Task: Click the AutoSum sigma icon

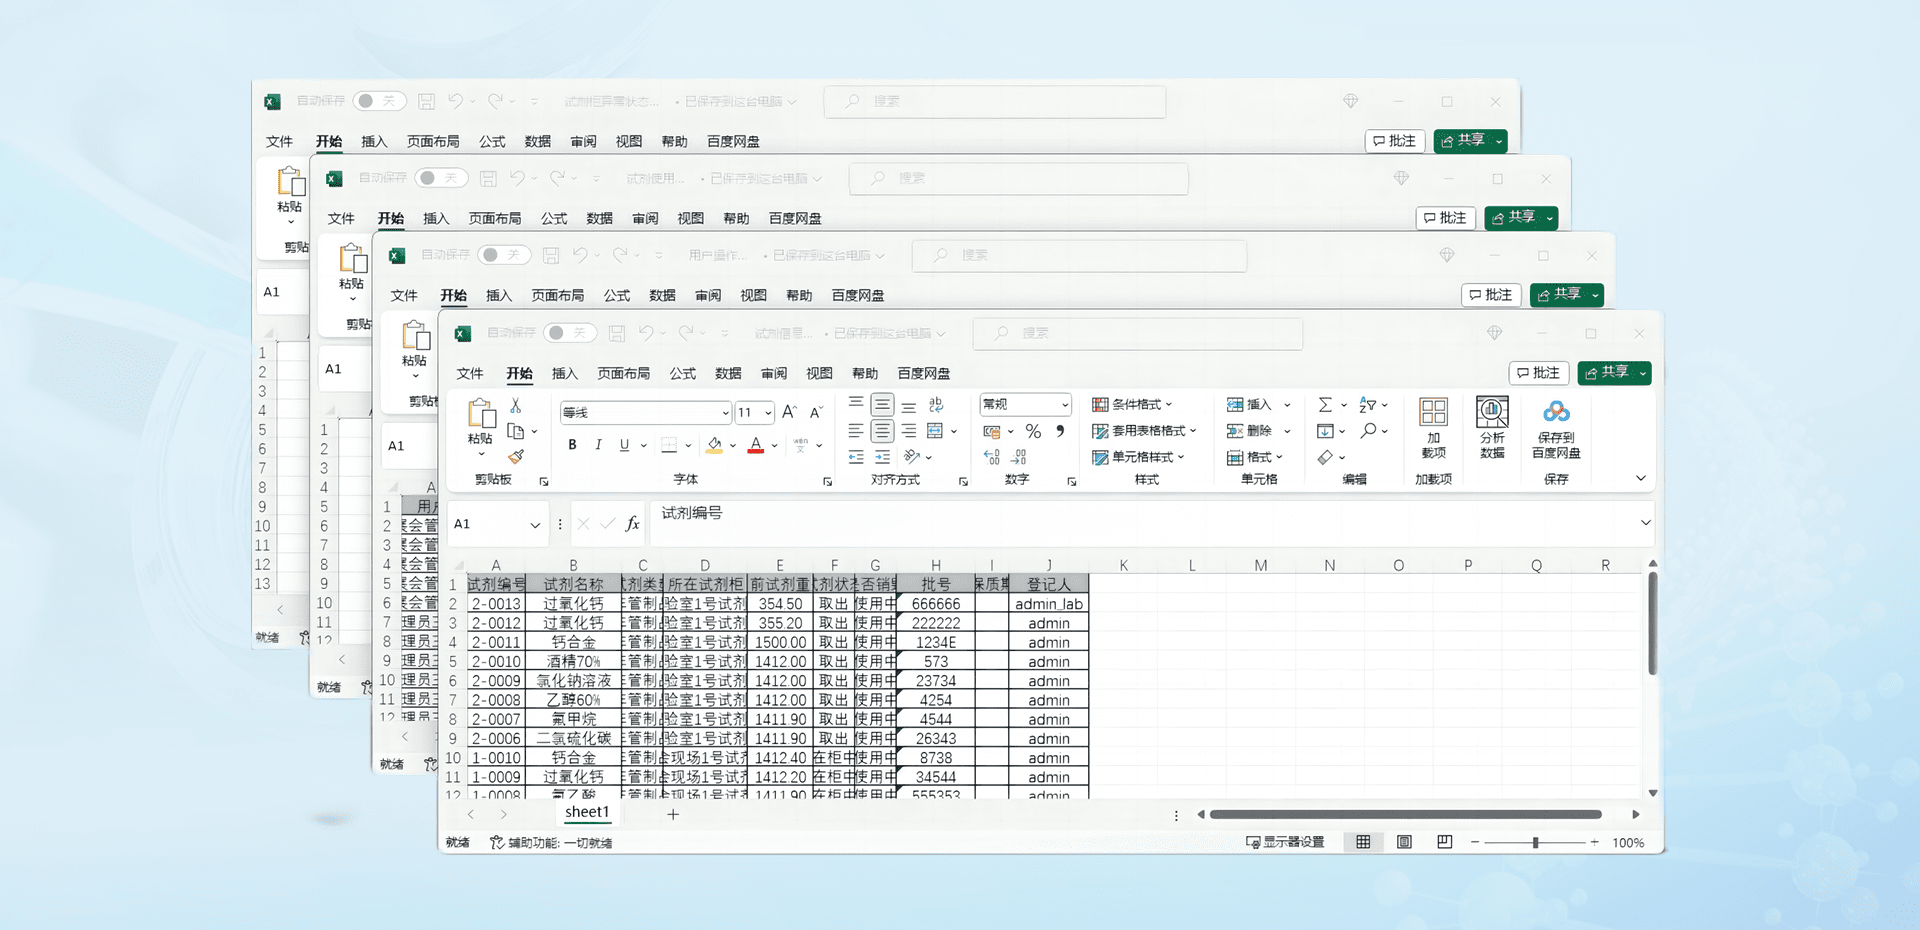Action: point(1325,405)
